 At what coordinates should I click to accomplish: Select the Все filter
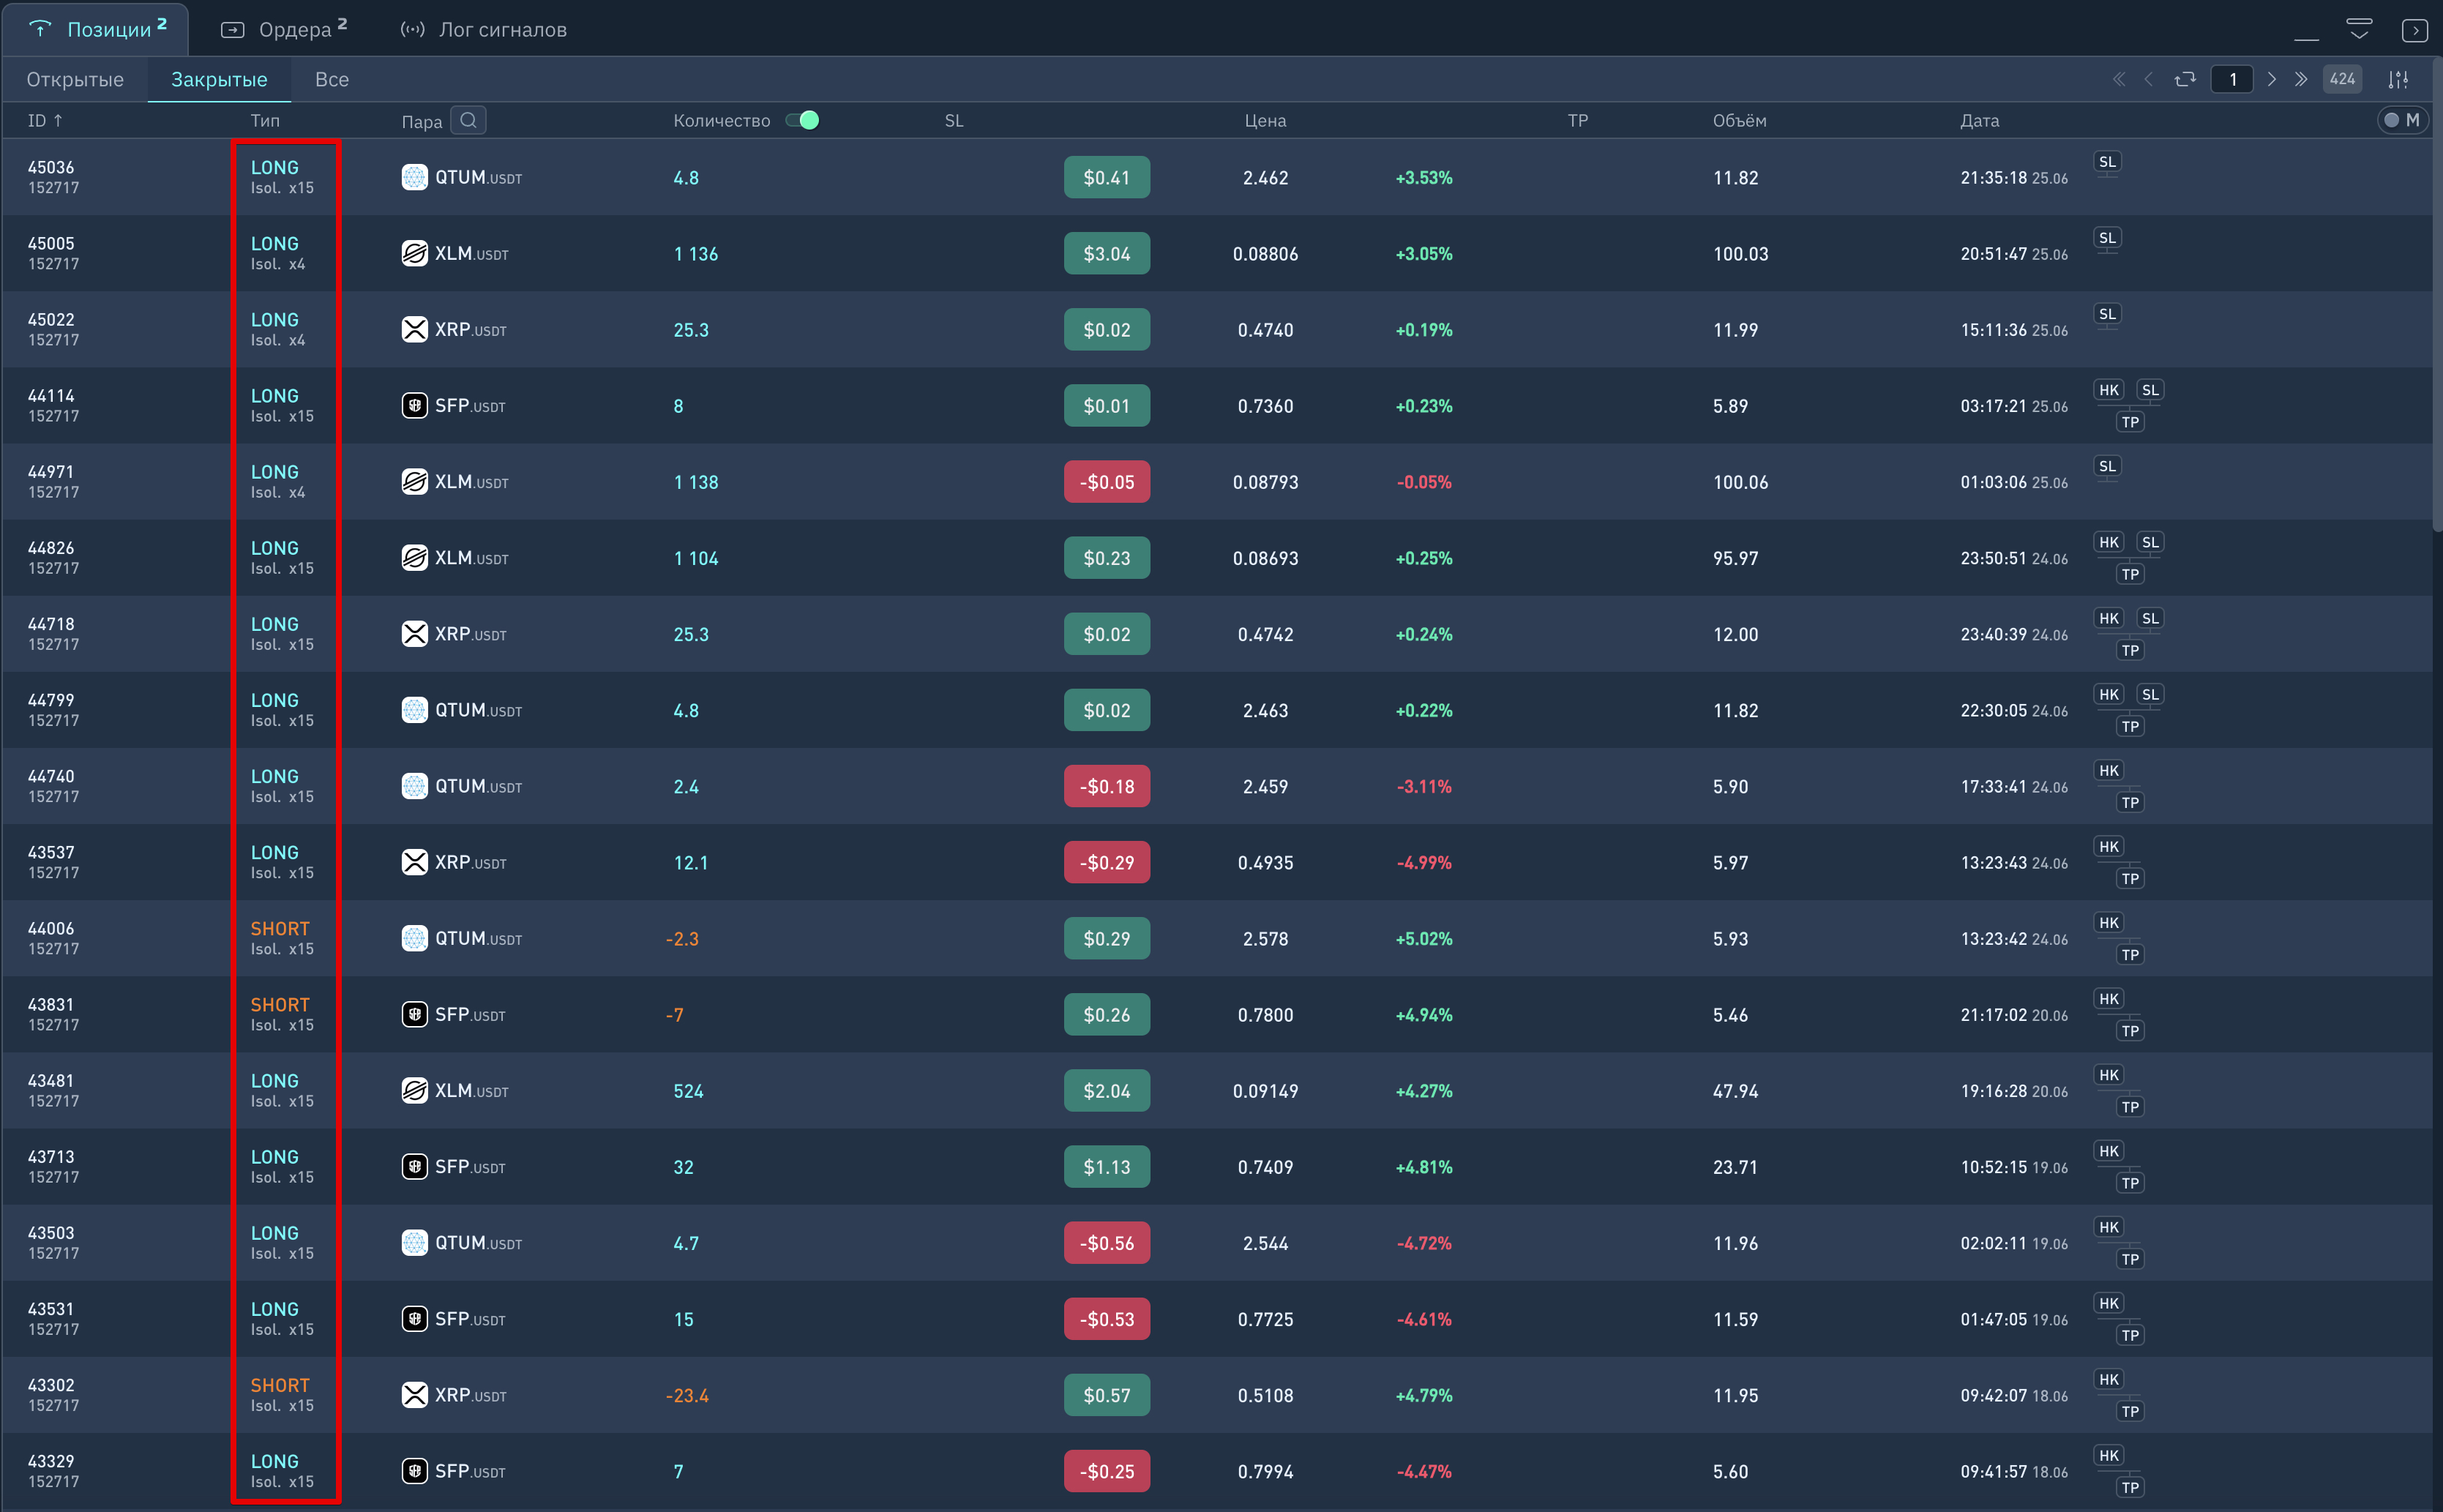click(x=331, y=79)
